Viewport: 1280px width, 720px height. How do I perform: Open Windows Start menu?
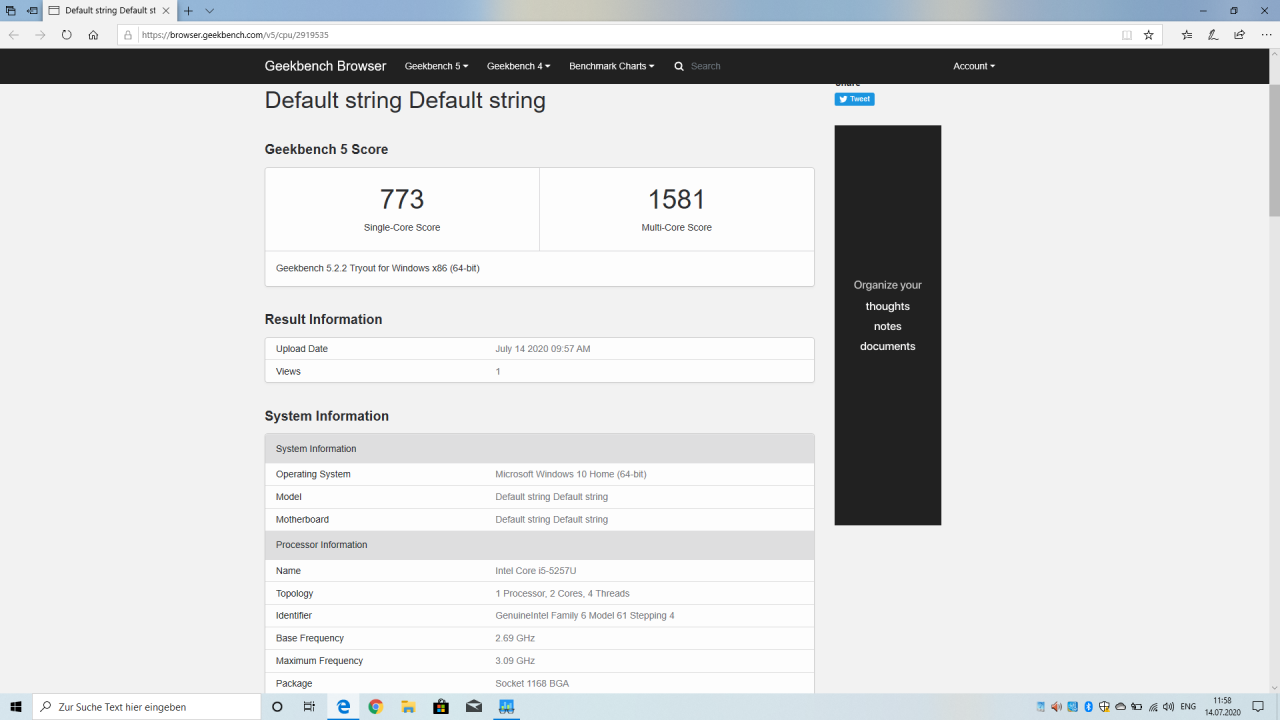point(16,707)
